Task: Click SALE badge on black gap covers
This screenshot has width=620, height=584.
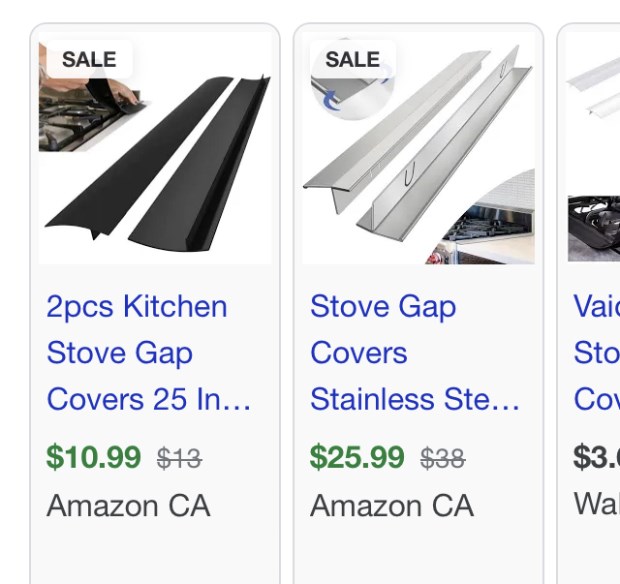Action: pos(89,59)
